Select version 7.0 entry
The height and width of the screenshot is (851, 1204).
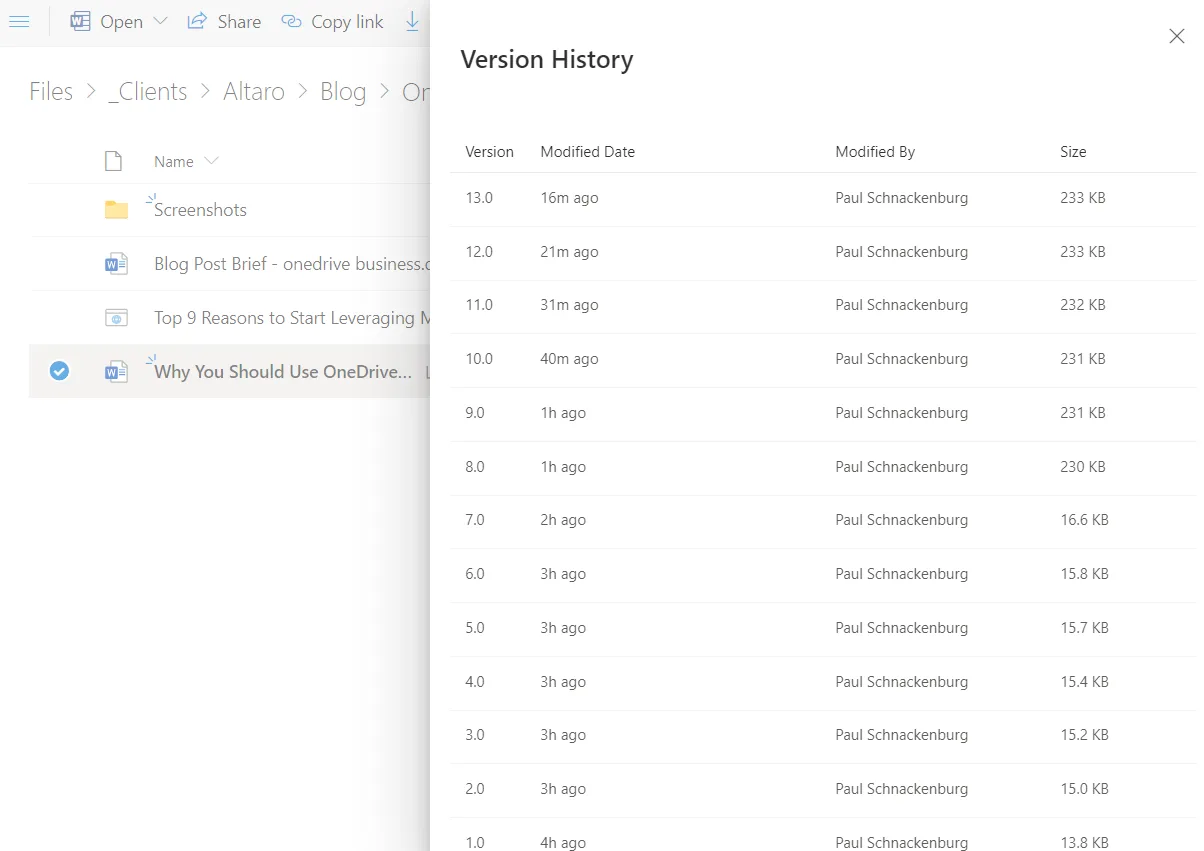click(823, 520)
